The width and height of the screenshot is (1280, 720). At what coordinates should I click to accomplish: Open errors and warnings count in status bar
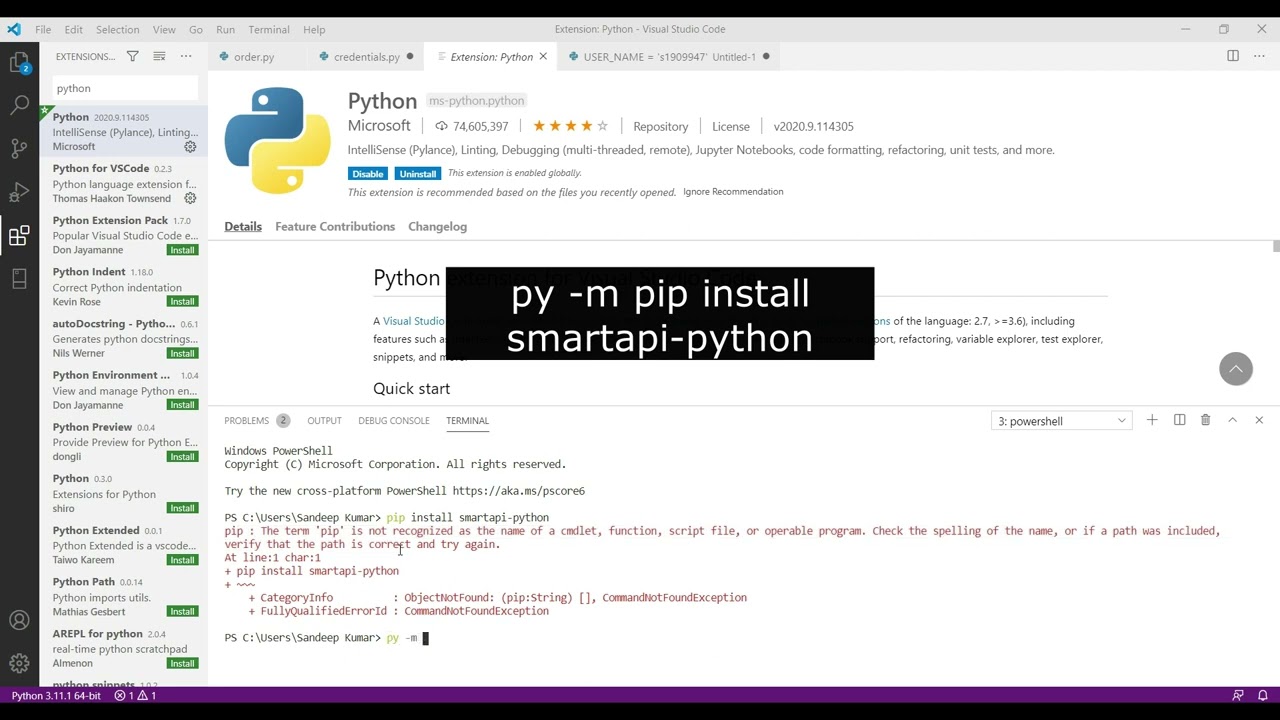click(x=135, y=695)
